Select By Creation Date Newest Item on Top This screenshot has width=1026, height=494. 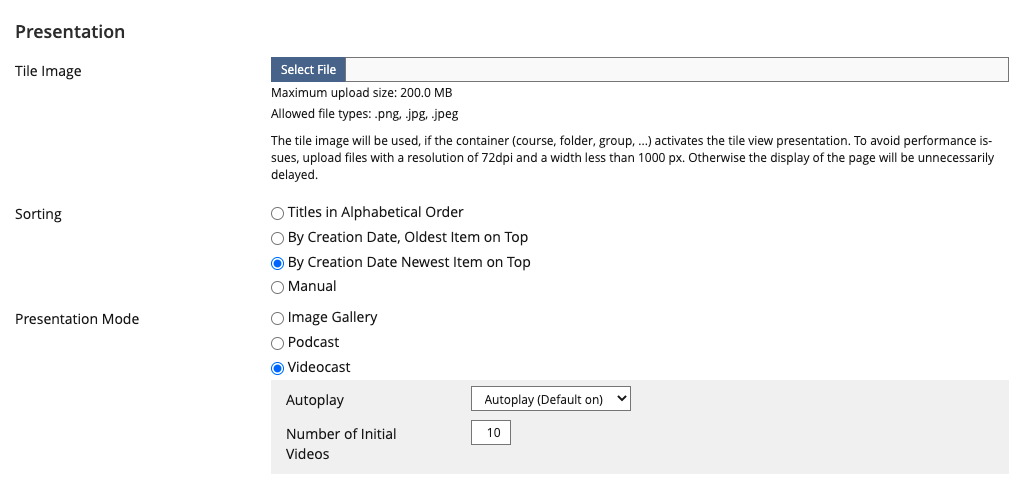[x=278, y=263]
